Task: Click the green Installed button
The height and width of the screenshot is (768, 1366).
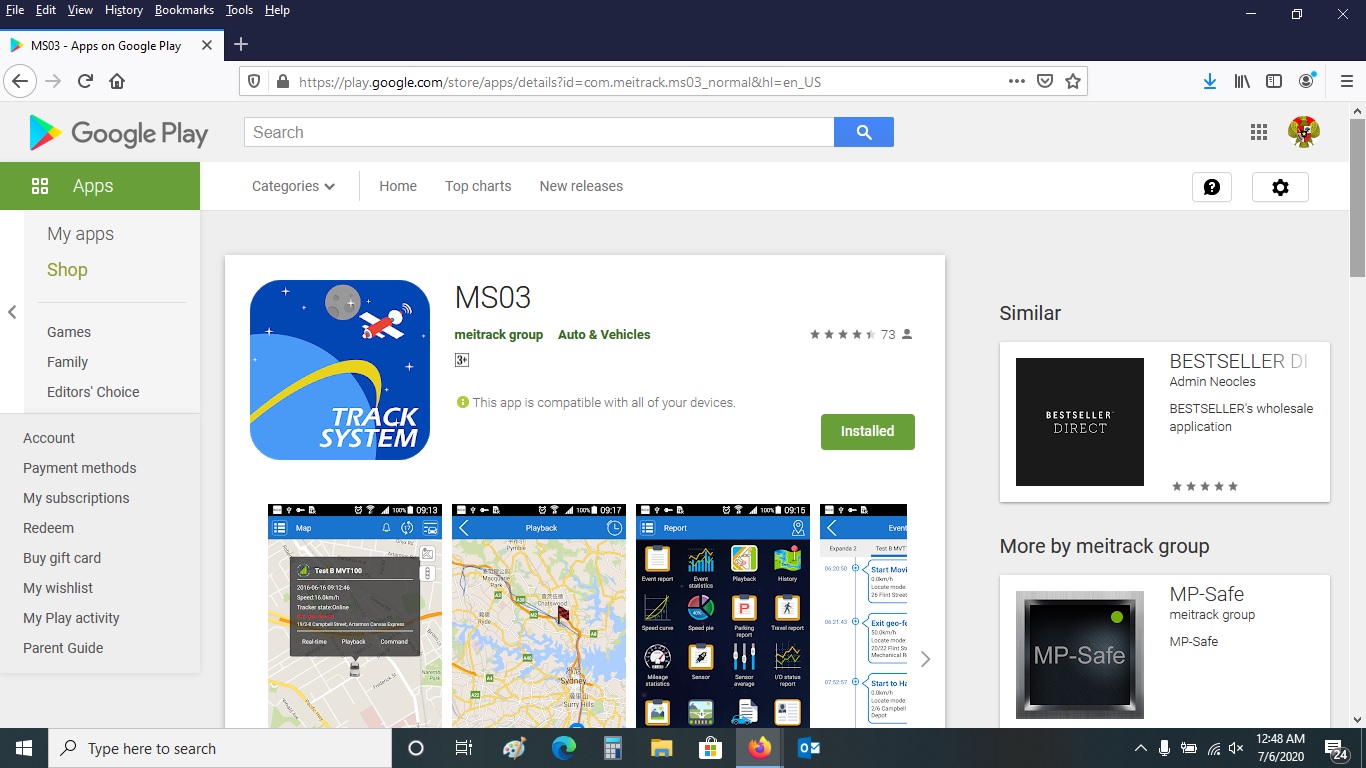Action: point(868,431)
